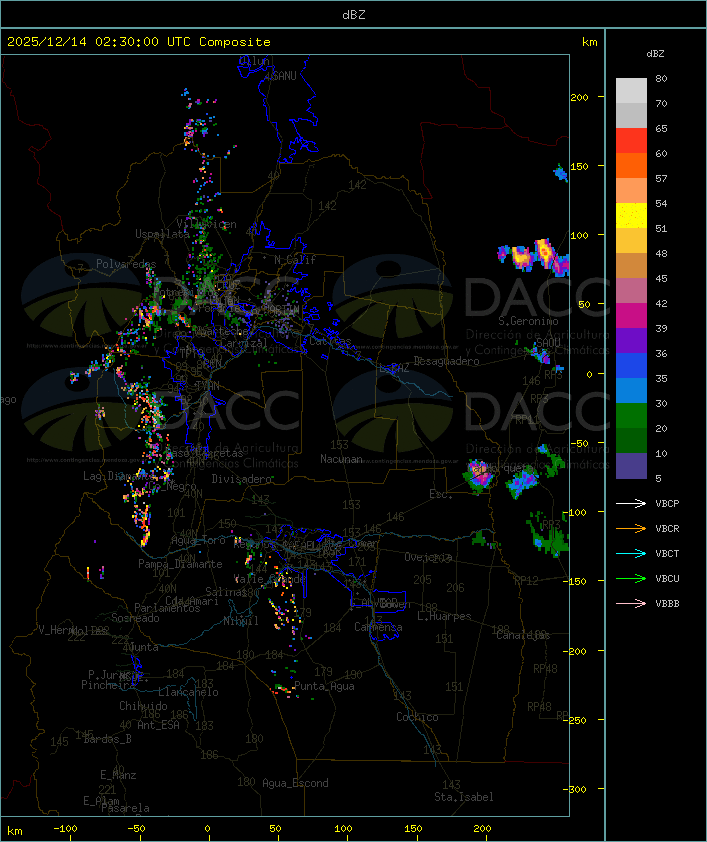The image size is (707, 842).
Task: Select the red 60-65 dBZ swatch
Action: click(631, 141)
